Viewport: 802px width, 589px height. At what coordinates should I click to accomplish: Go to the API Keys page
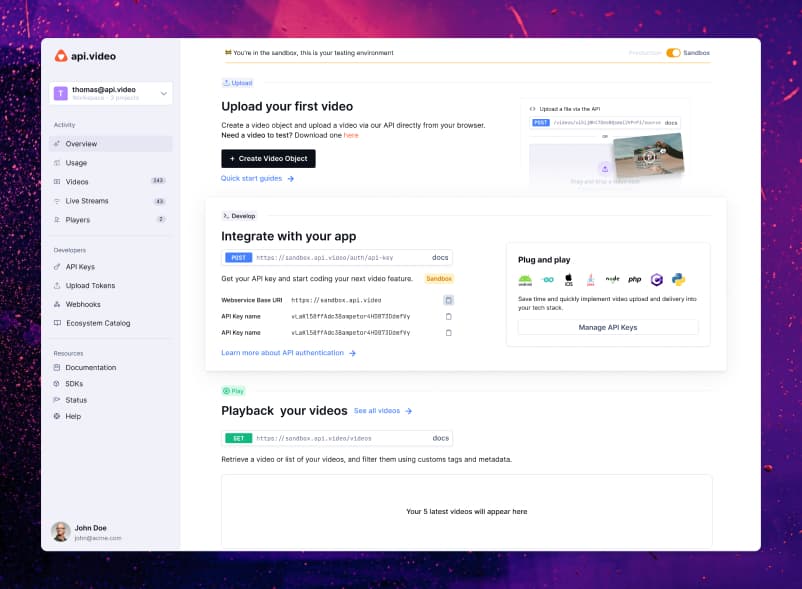(80, 267)
